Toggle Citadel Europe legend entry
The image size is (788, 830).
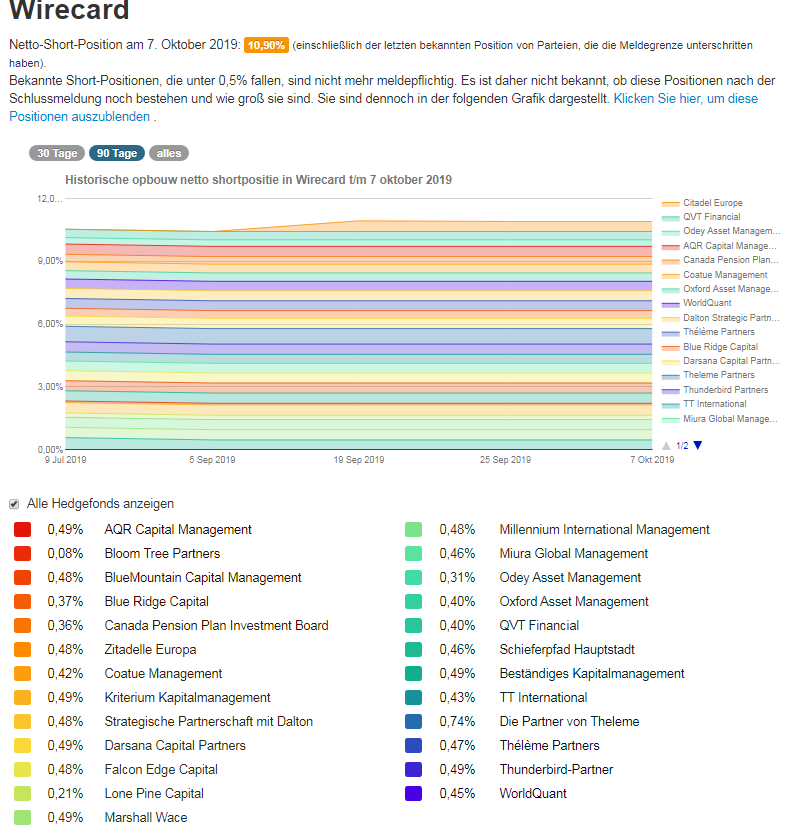click(702, 203)
